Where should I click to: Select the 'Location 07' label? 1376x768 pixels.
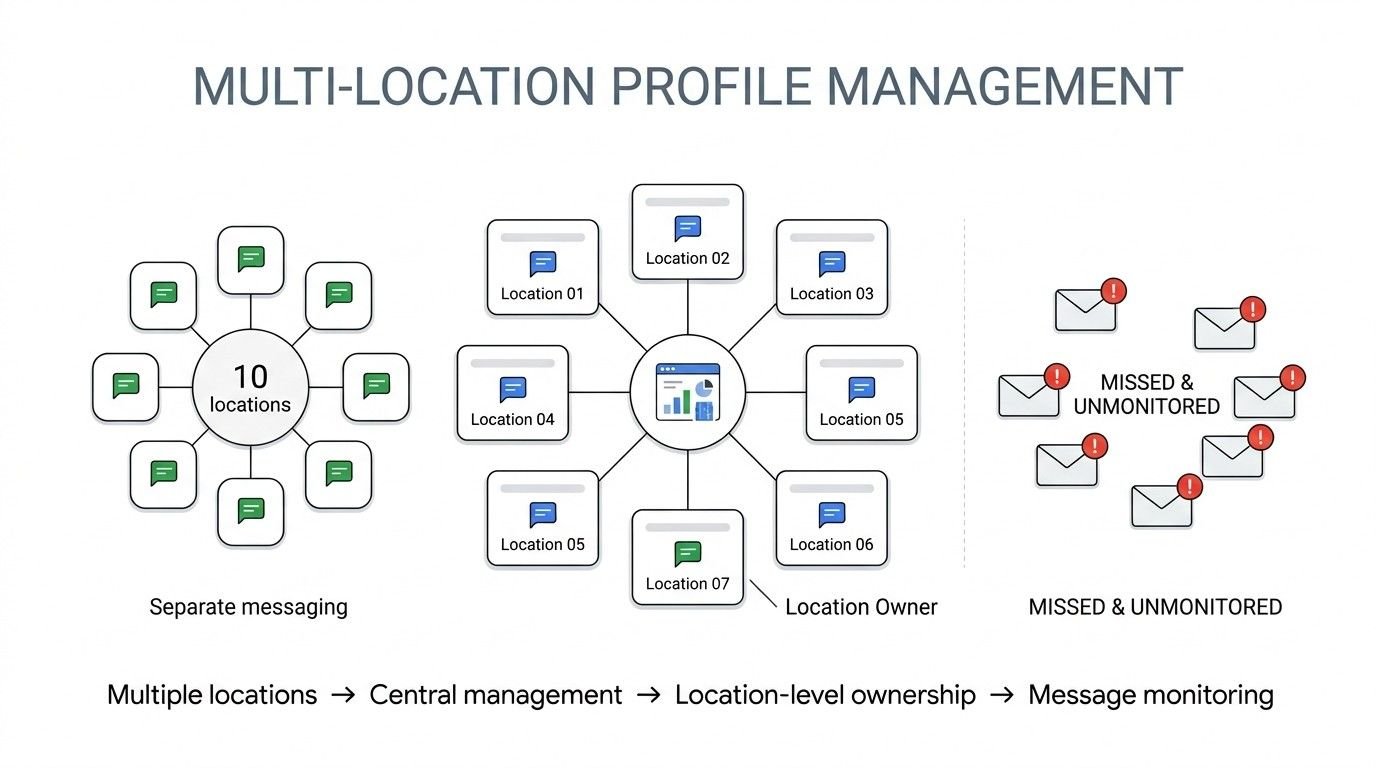click(x=688, y=584)
